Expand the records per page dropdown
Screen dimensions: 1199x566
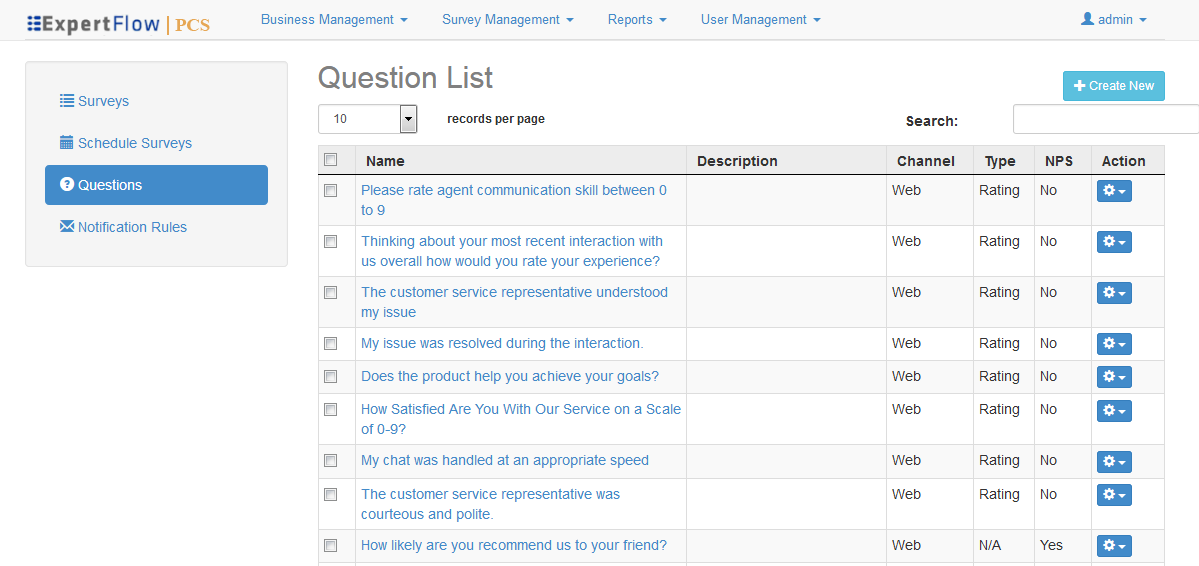pyautogui.click(x=408, y=119)
